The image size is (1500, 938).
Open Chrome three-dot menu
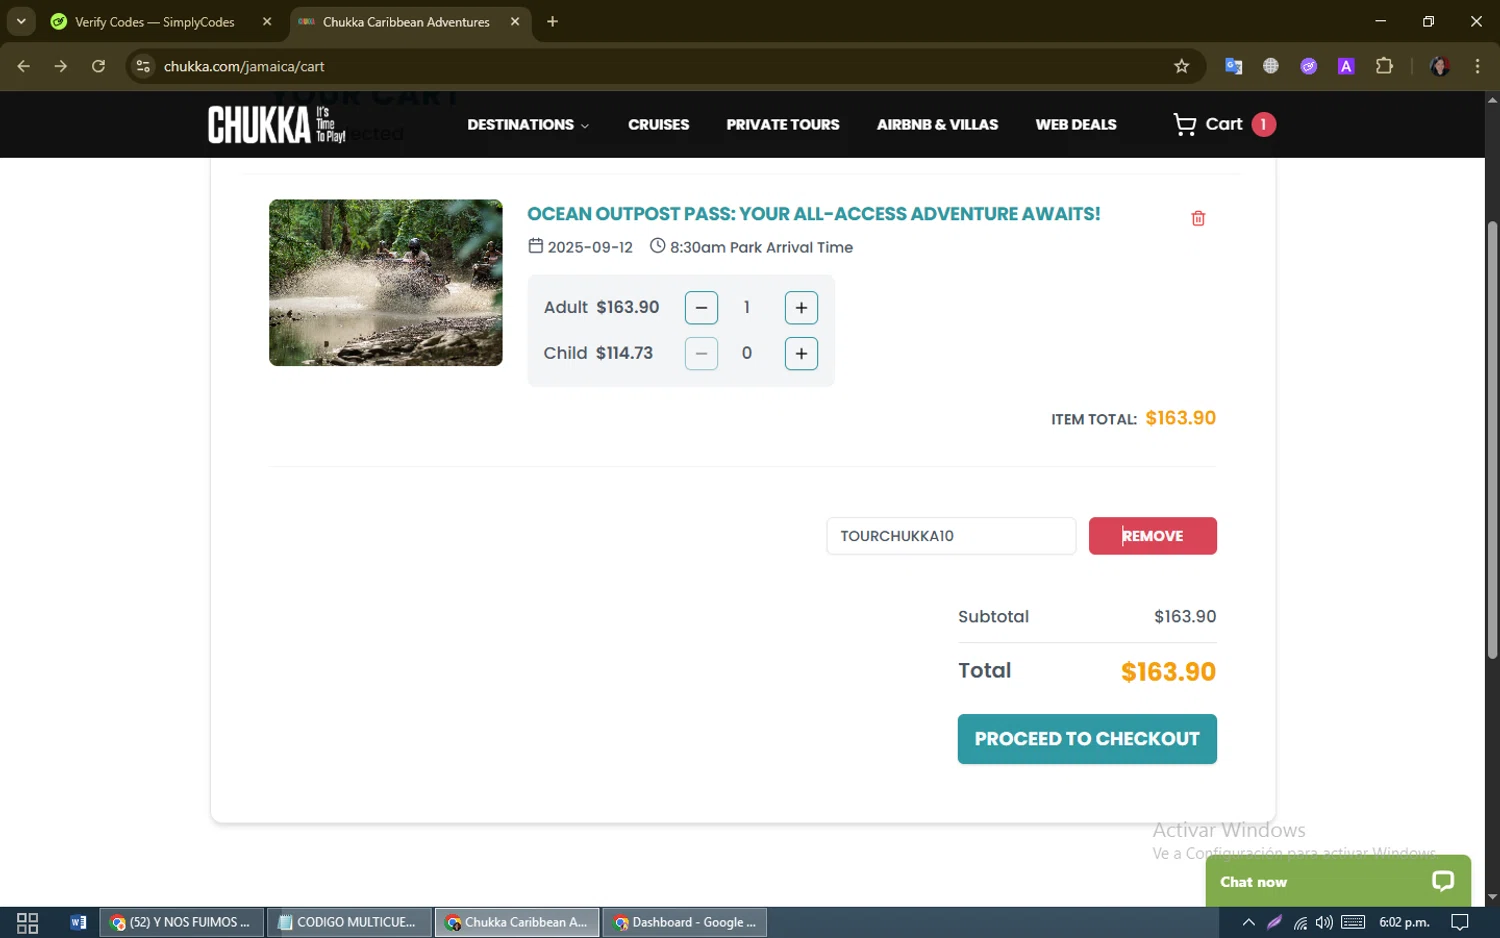(1477, 66)
